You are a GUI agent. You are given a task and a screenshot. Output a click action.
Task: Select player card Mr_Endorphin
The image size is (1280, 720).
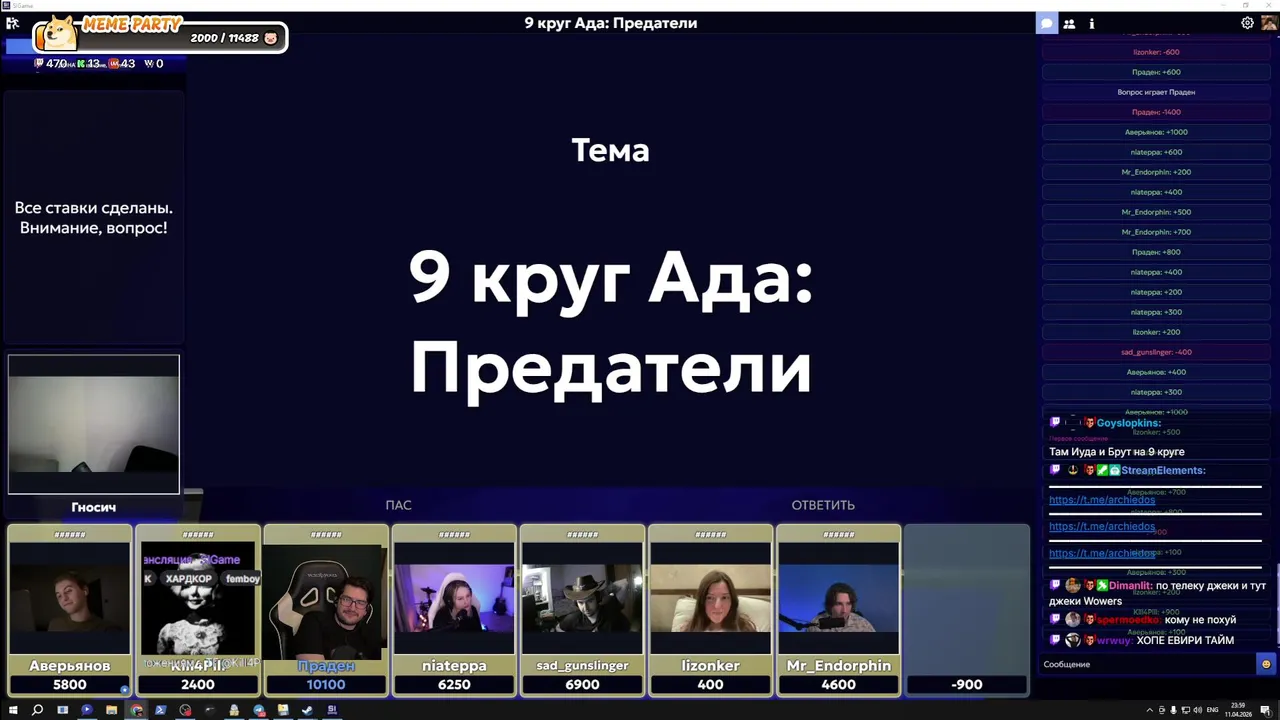tap(838, 610)
